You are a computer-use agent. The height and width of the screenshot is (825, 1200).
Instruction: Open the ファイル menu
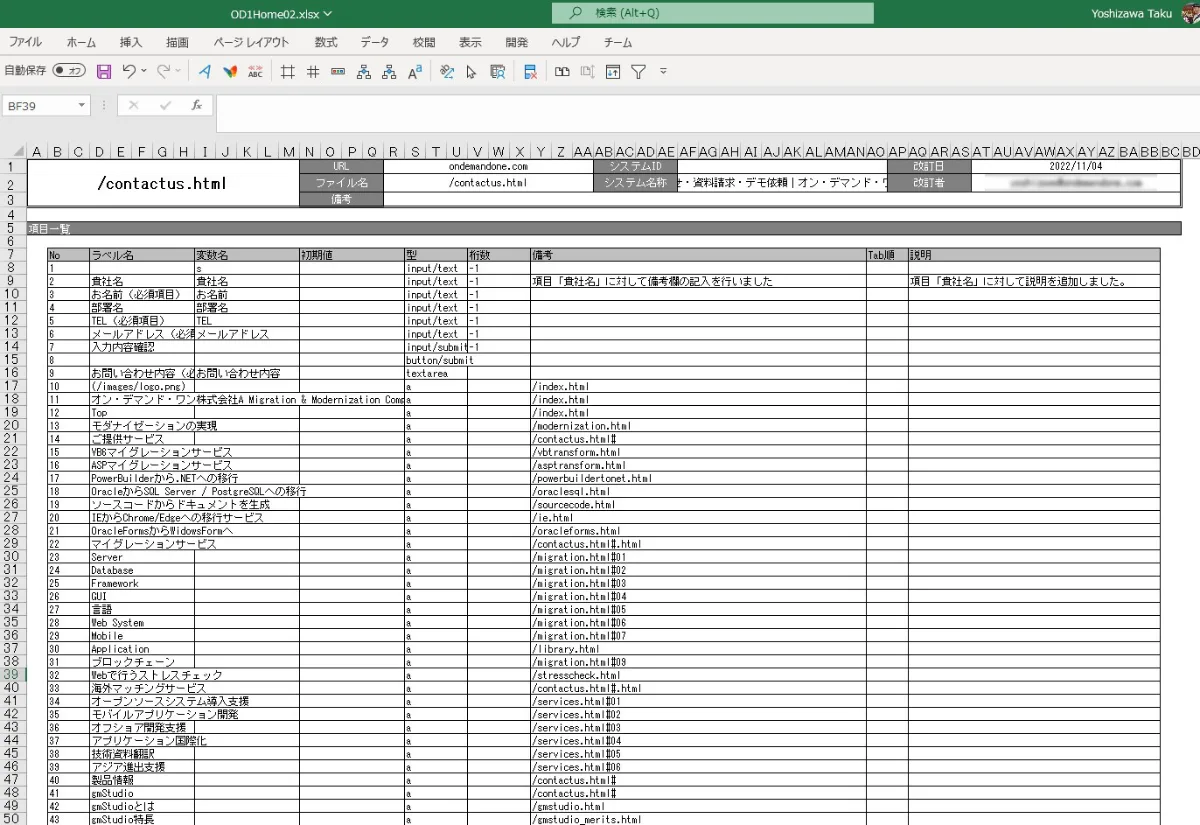pos(25,42)
